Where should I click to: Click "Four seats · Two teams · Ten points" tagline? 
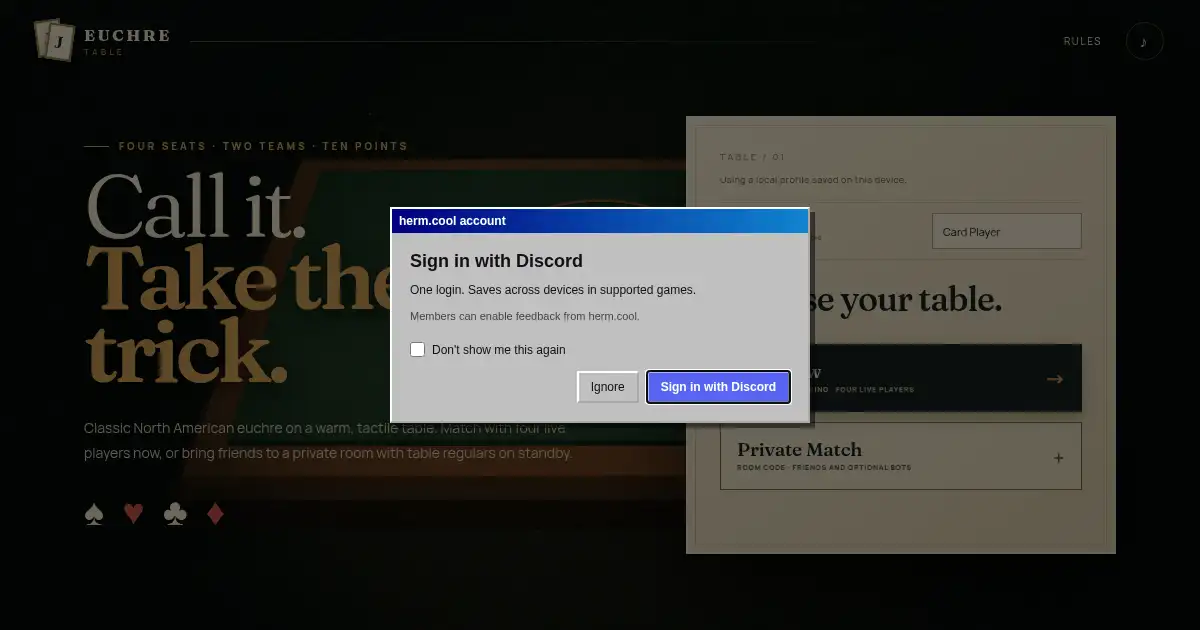click(263, 146)
